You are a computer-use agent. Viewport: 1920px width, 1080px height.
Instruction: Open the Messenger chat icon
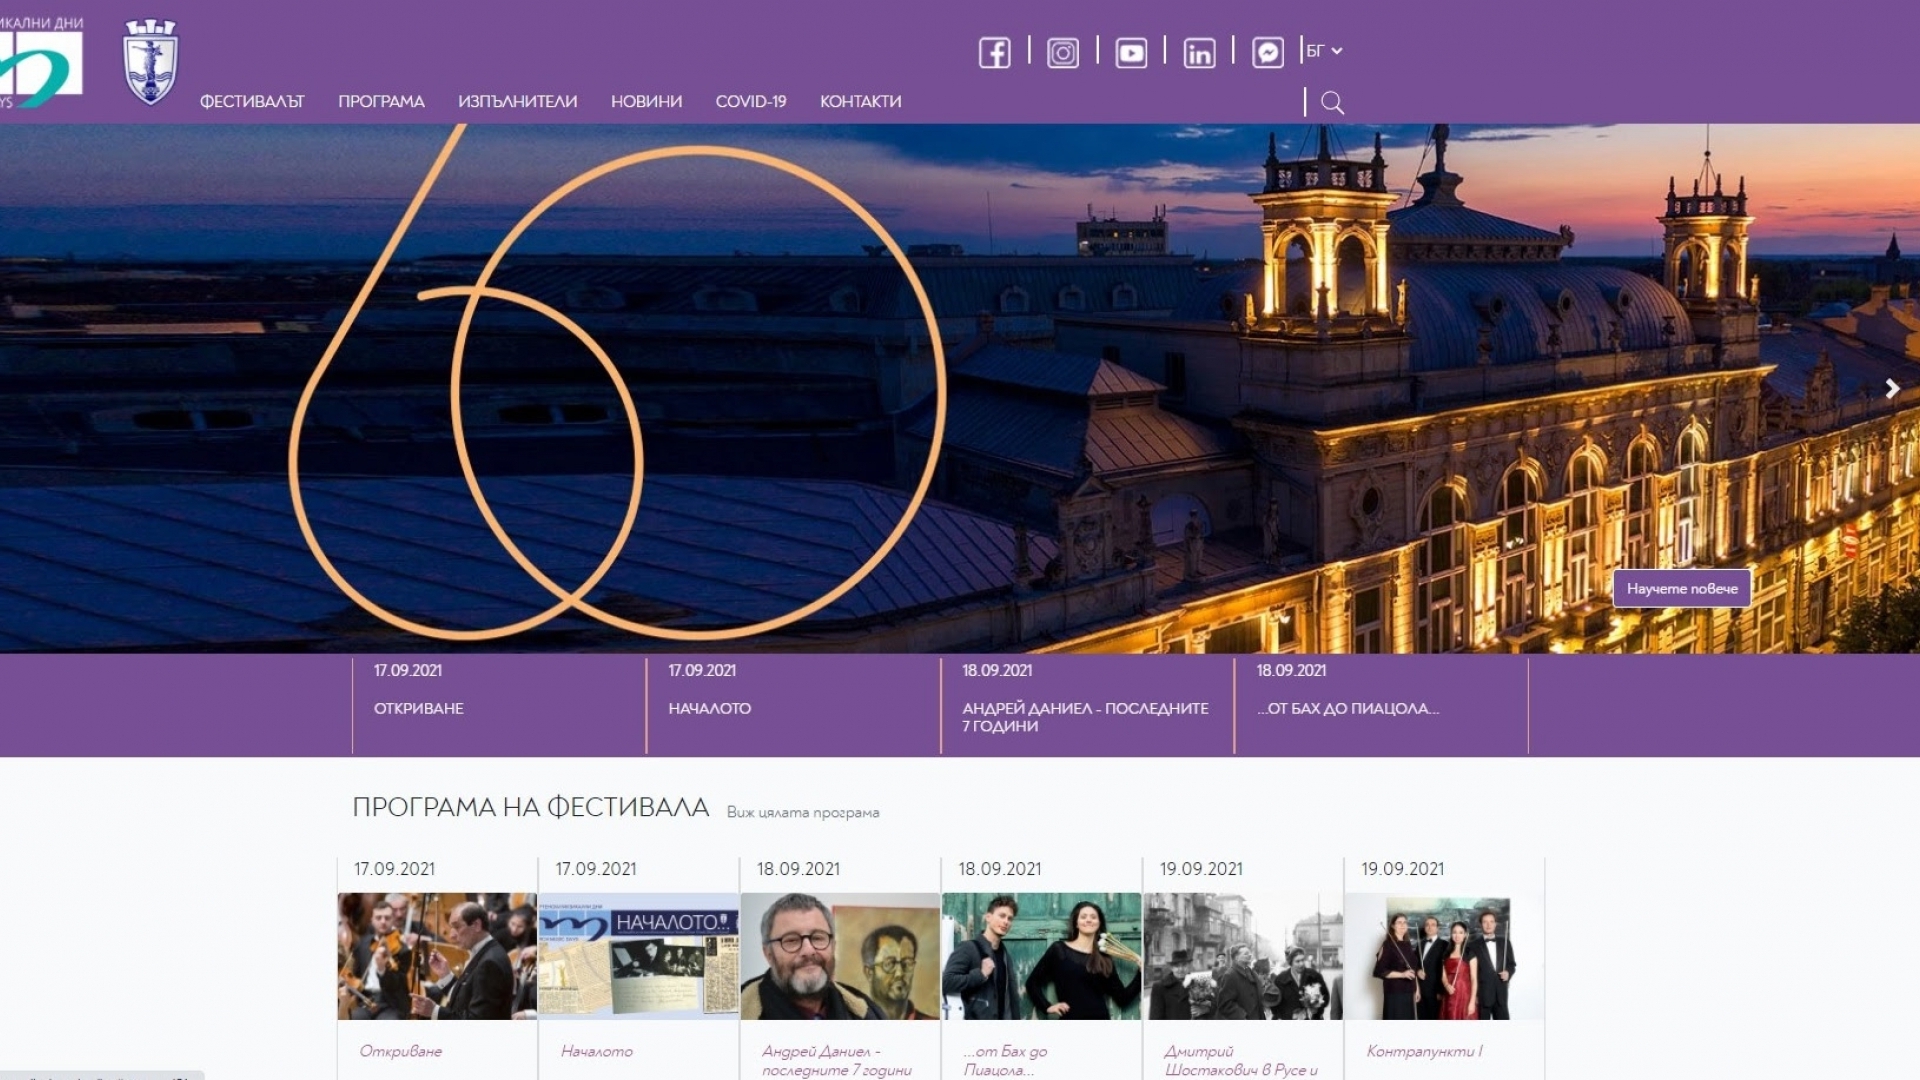click(1267, 52)
